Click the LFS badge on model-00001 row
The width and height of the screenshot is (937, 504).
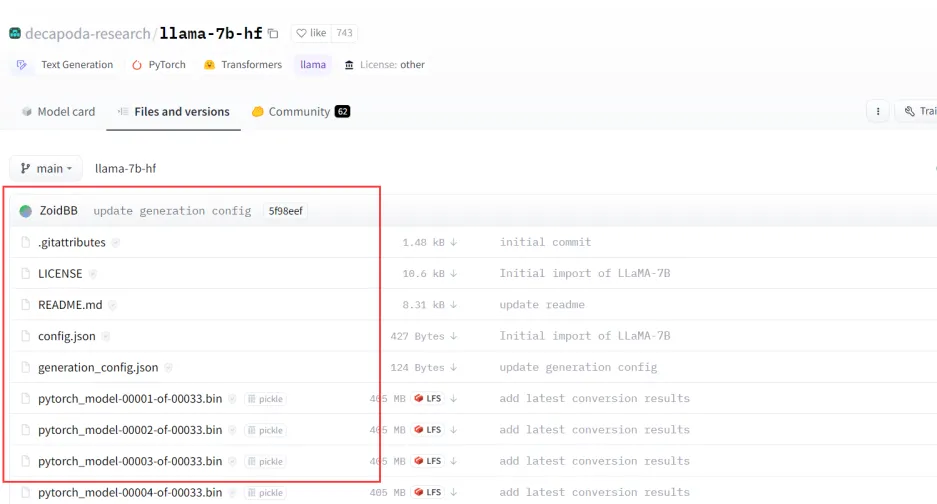427,398
